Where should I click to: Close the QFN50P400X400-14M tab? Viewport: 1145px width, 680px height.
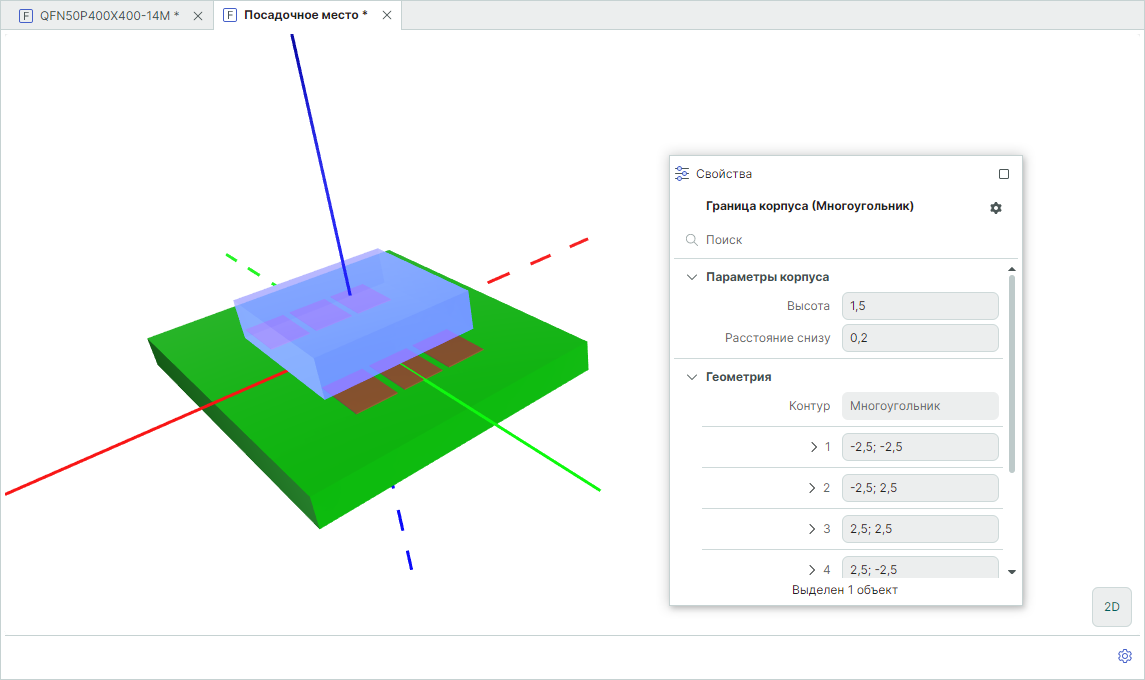[x=197, y=16]
